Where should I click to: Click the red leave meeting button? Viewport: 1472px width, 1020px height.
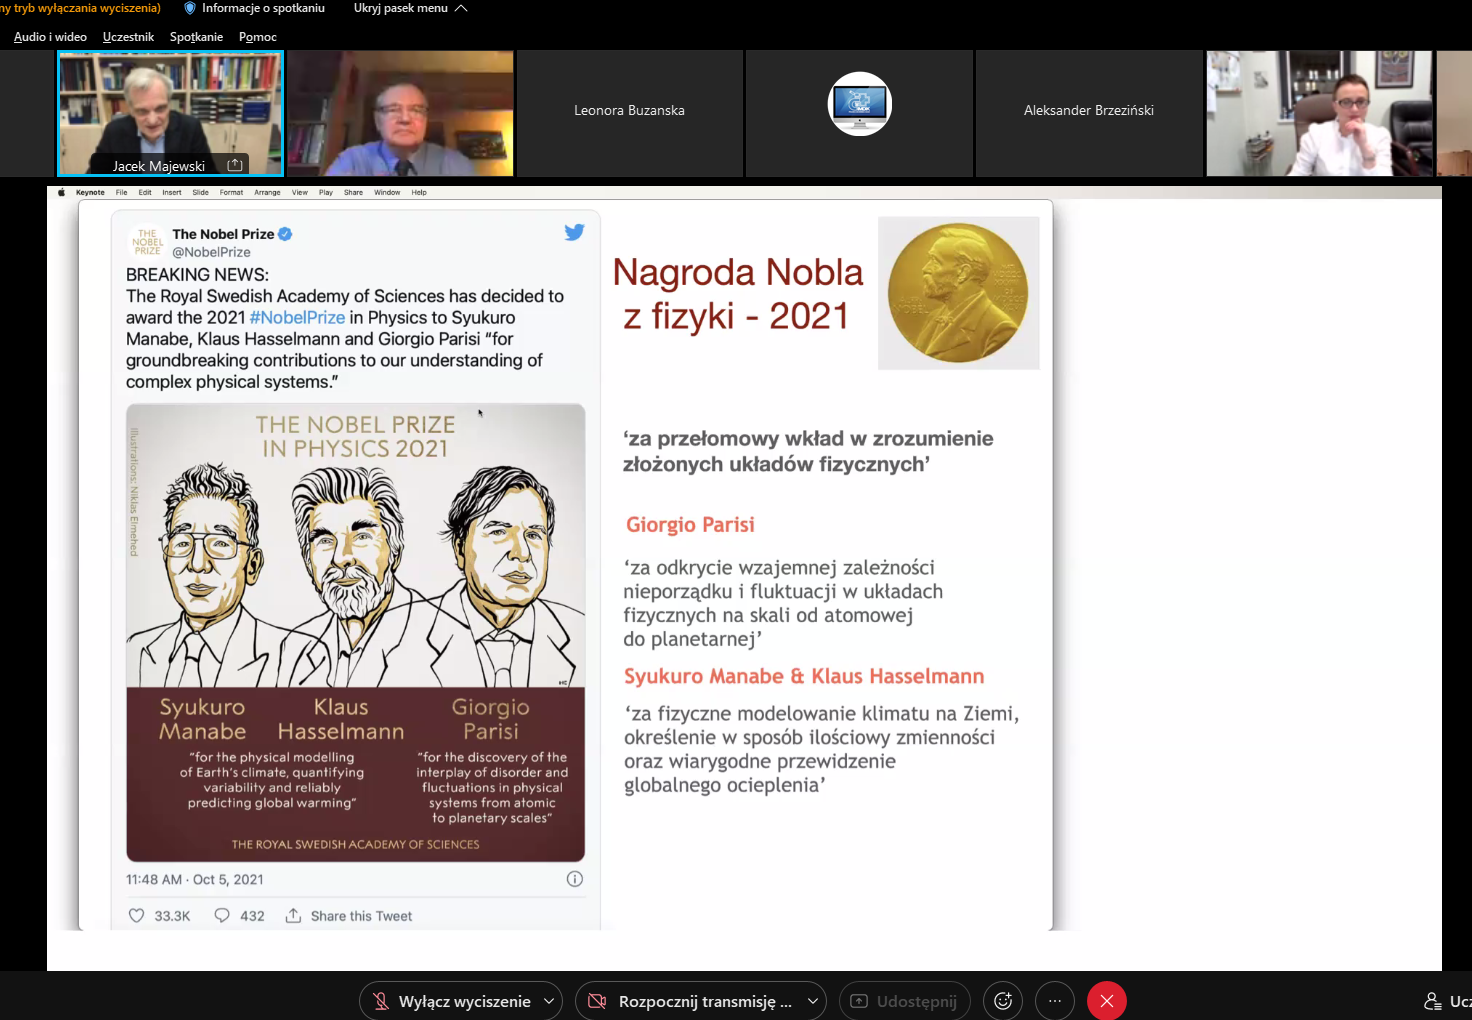[1107, 1001]
